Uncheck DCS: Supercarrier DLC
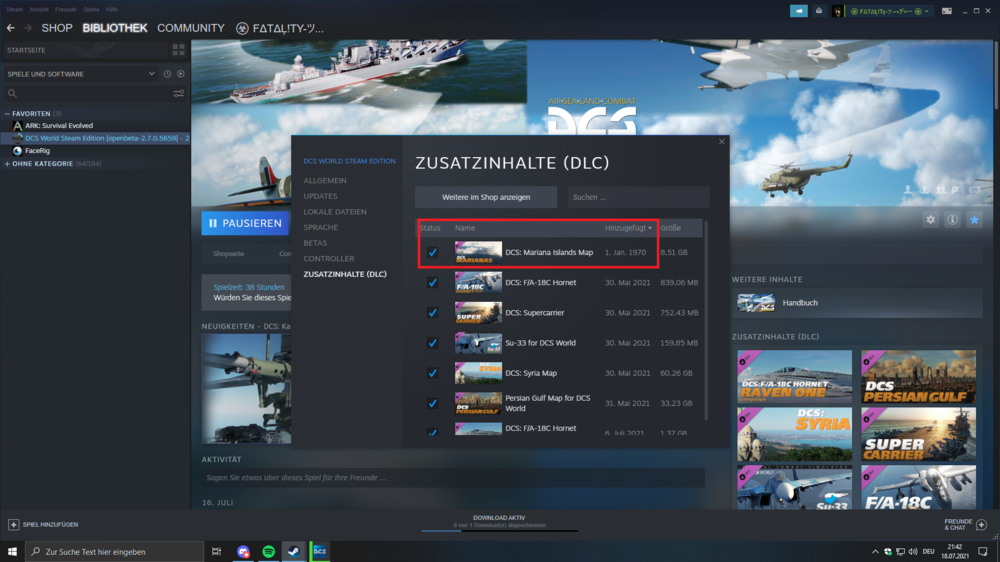The image size is (1000, 562). (432, 313)
